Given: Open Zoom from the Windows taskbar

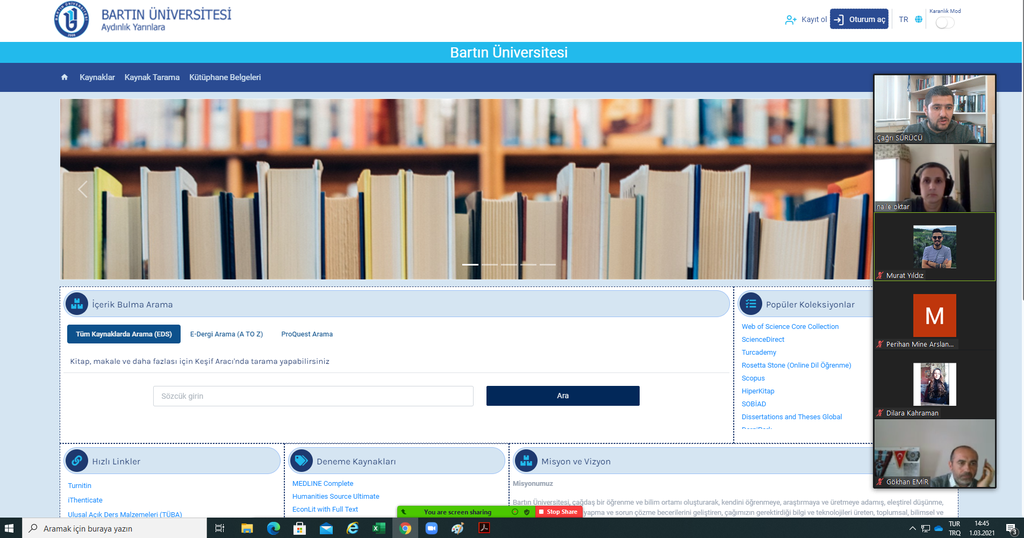Looking at the screenshot, I should 432,528.
